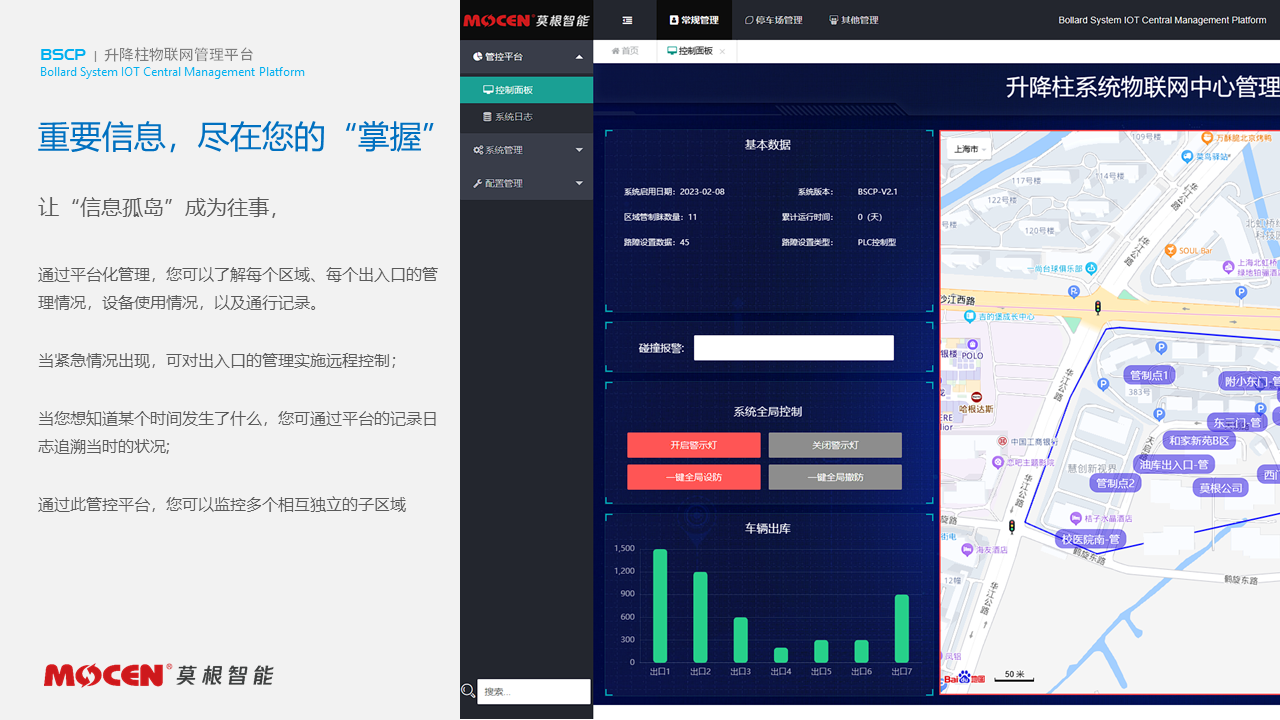This screenshot has height=720, width=1280.
Task: Click the magnifier search icon in sidebar
Action: [x=468, y=691]
